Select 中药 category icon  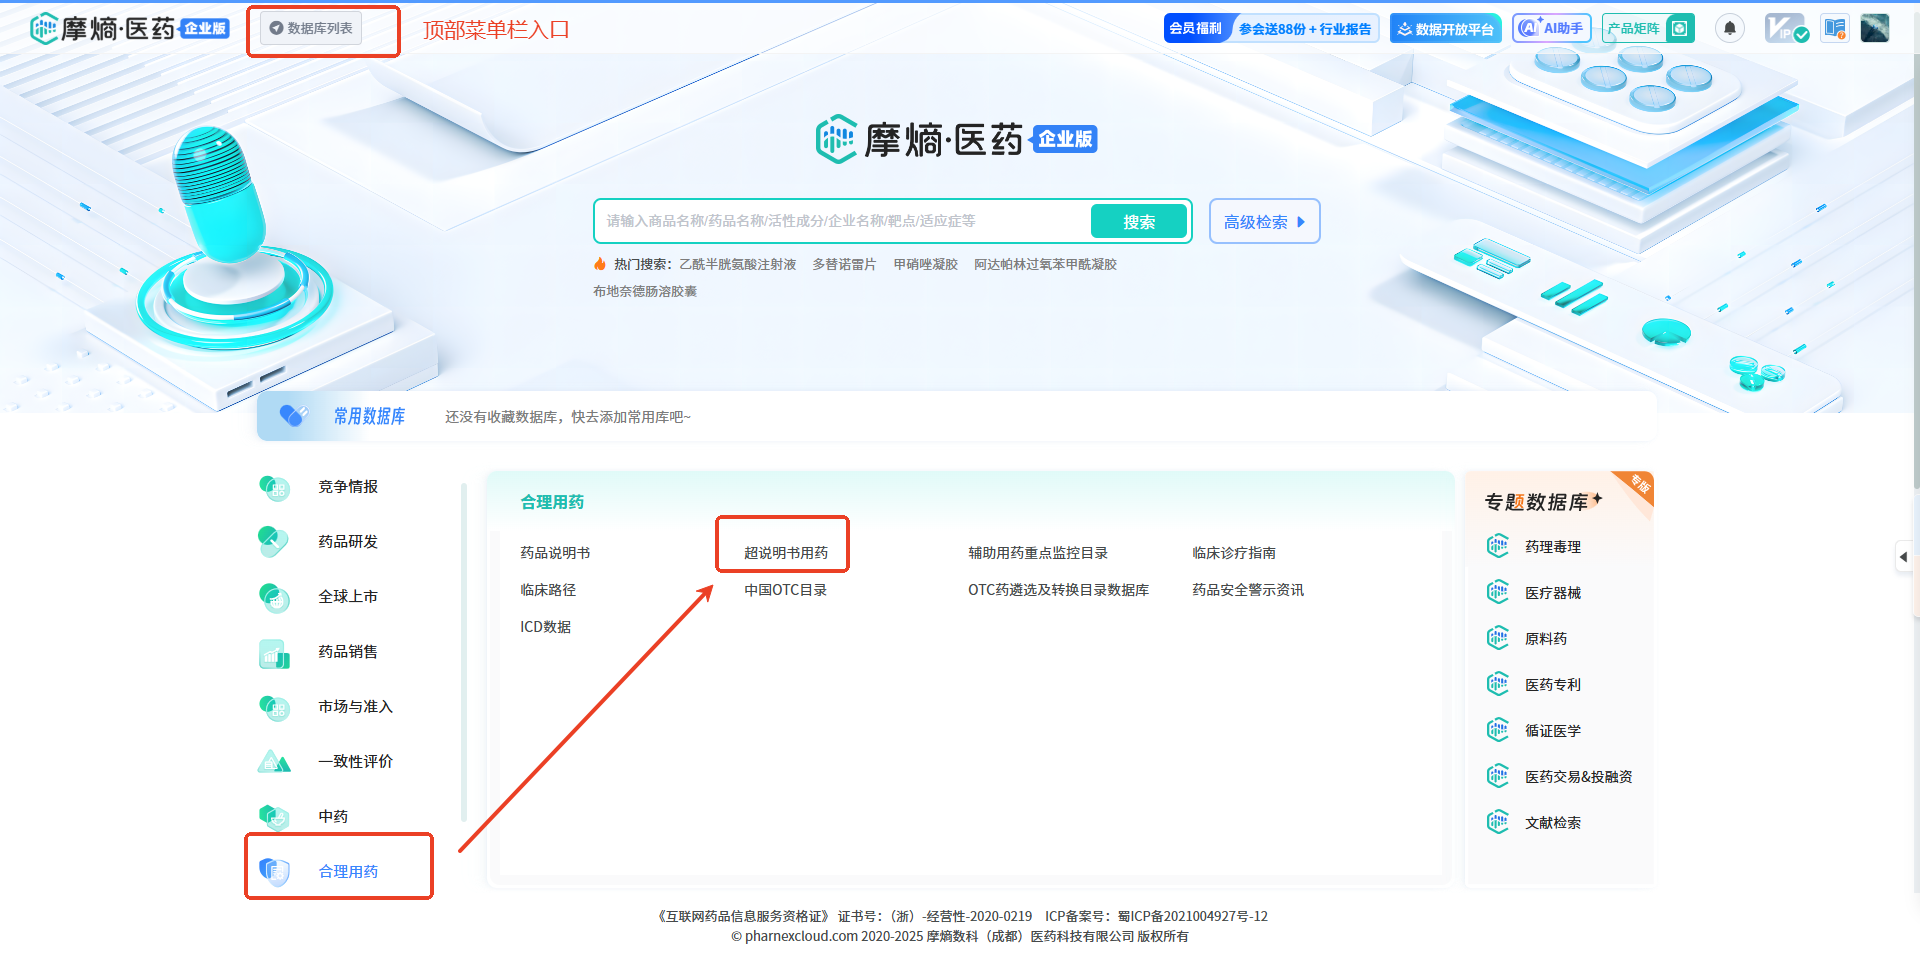pyautogui.click(x=274, y=817)
